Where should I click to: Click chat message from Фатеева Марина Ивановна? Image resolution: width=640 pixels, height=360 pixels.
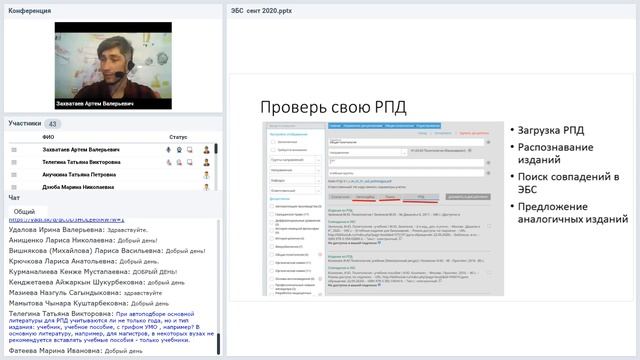(x=76, y=351)
